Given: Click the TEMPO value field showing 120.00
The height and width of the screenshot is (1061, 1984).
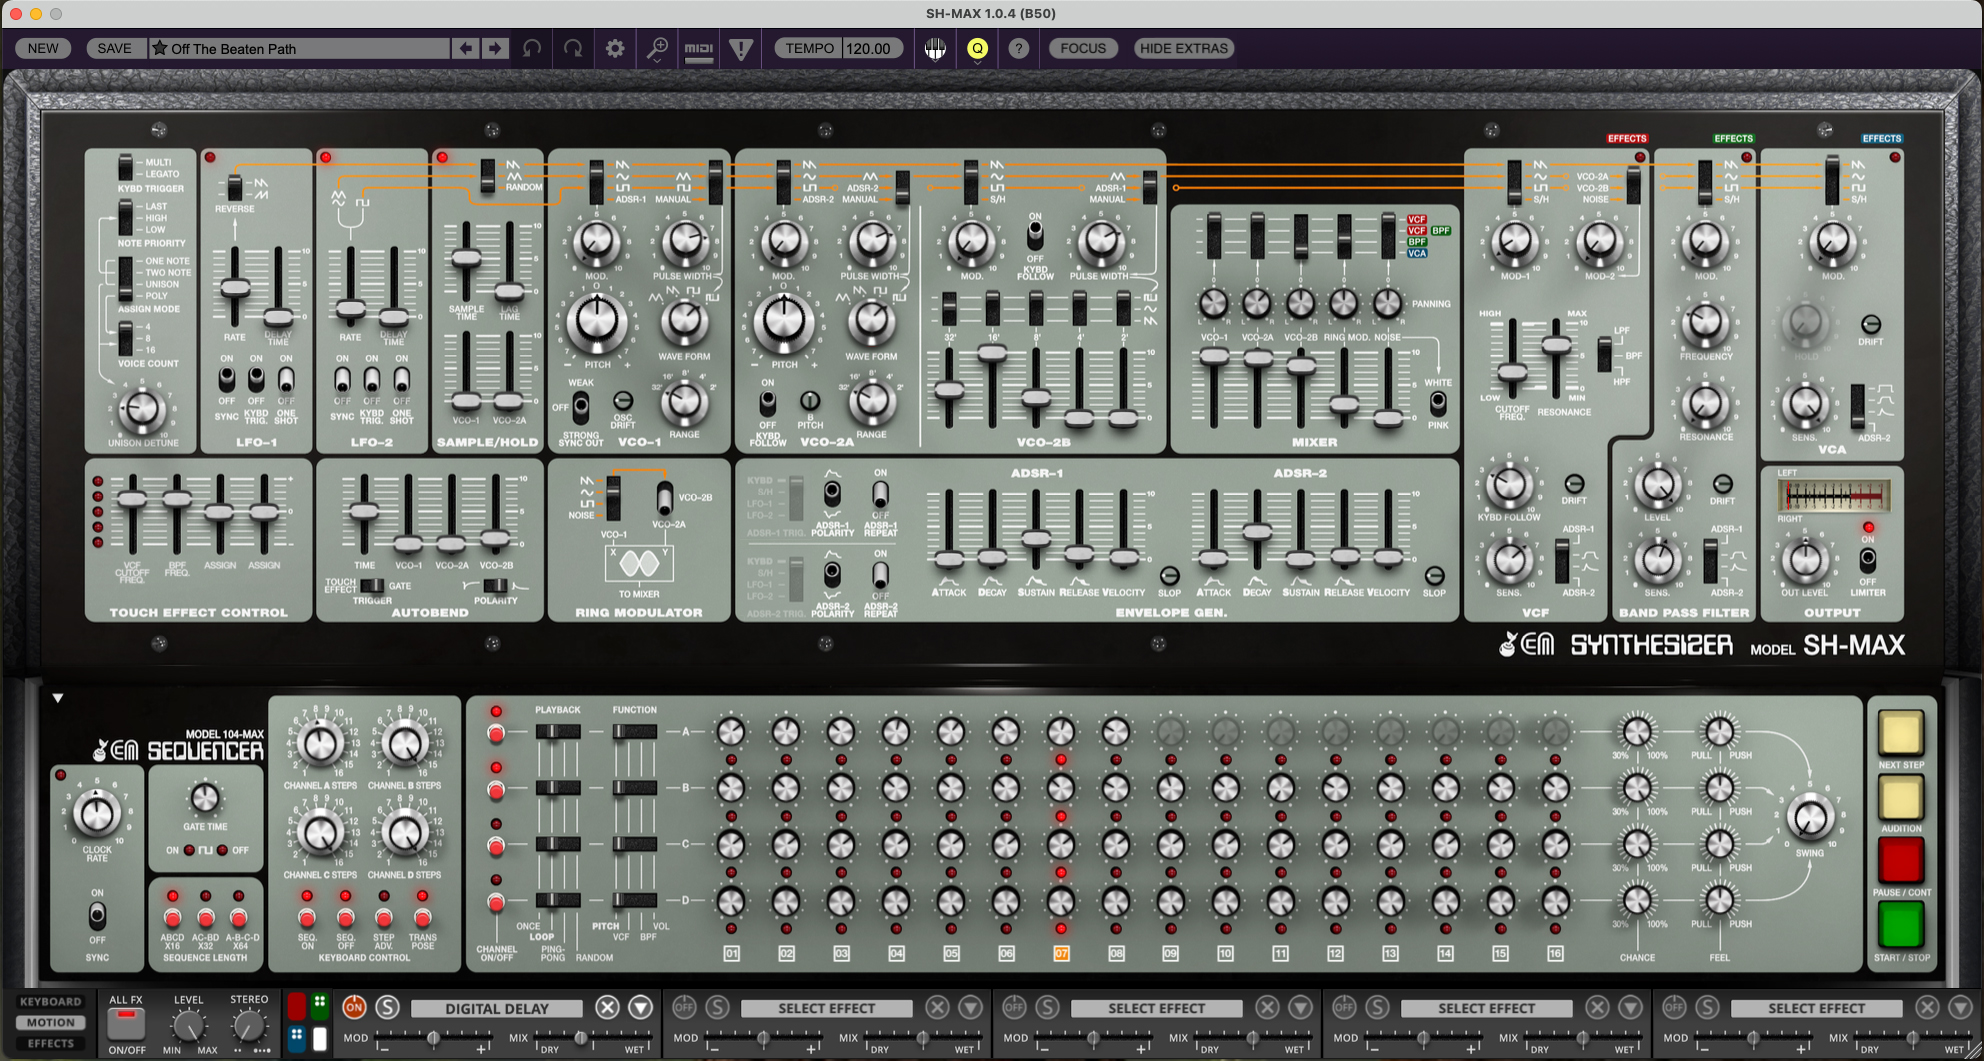Looking at the screenshot, I should [871, 48].
